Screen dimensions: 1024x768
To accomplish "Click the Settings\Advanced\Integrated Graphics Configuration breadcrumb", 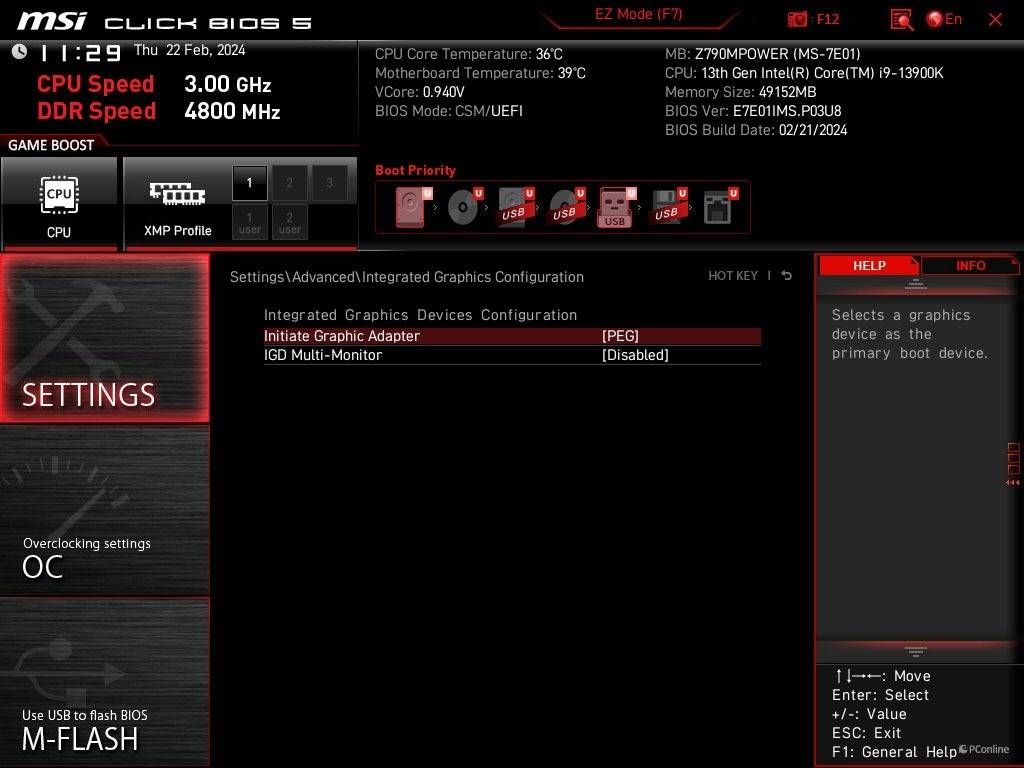I will [x=406, y=277].
